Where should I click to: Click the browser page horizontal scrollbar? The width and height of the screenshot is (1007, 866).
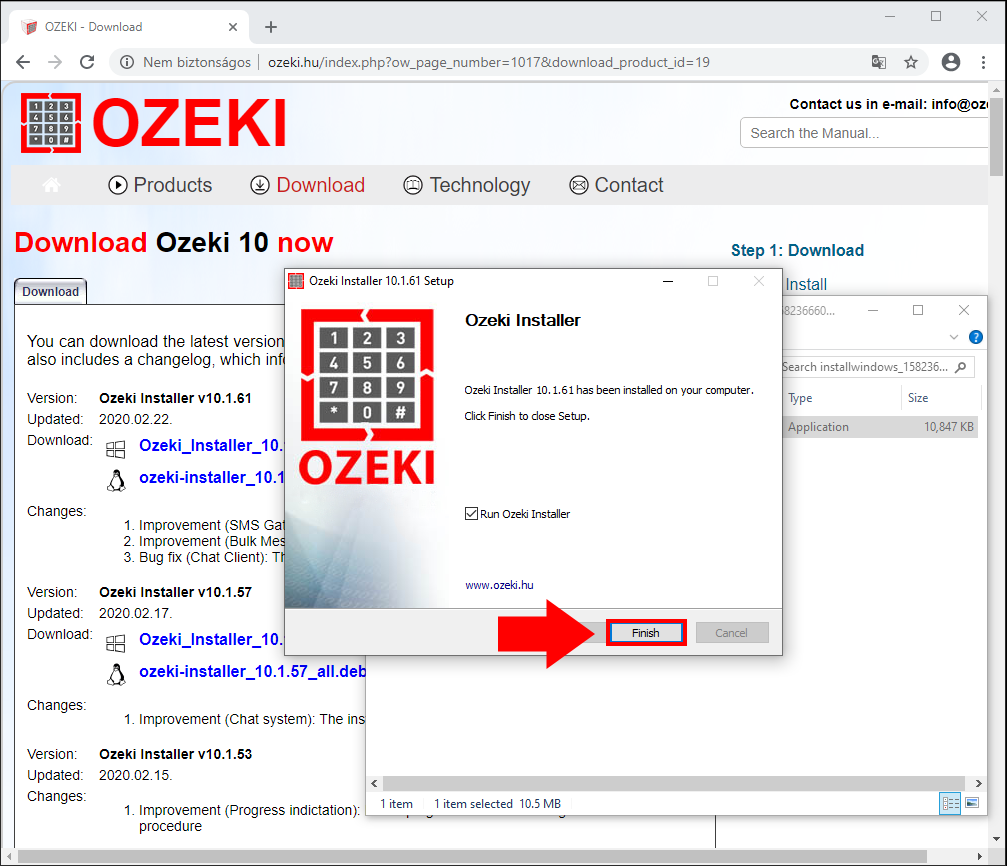point(472,856)
